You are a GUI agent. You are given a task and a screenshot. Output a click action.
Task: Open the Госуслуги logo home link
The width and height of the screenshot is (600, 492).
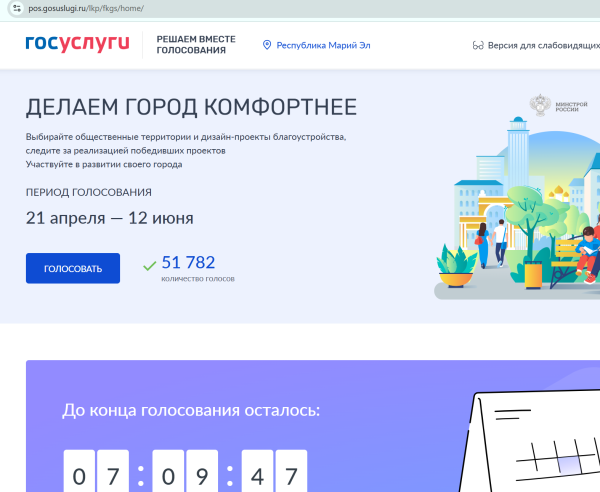click(77, 43)
